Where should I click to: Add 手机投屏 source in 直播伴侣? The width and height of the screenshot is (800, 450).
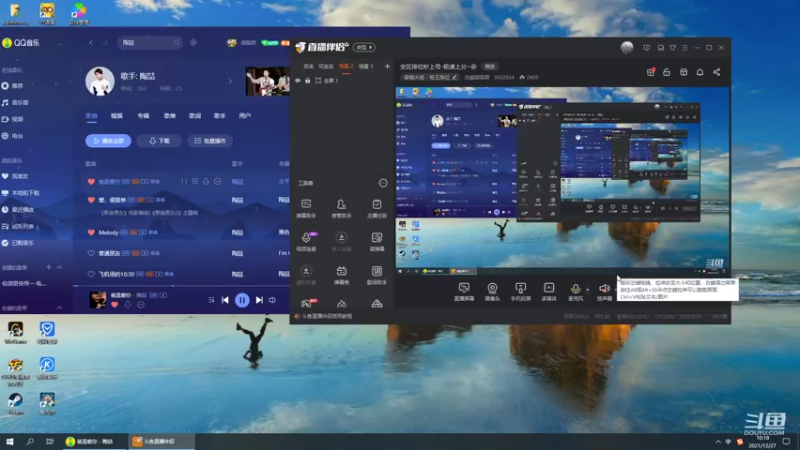520,292
